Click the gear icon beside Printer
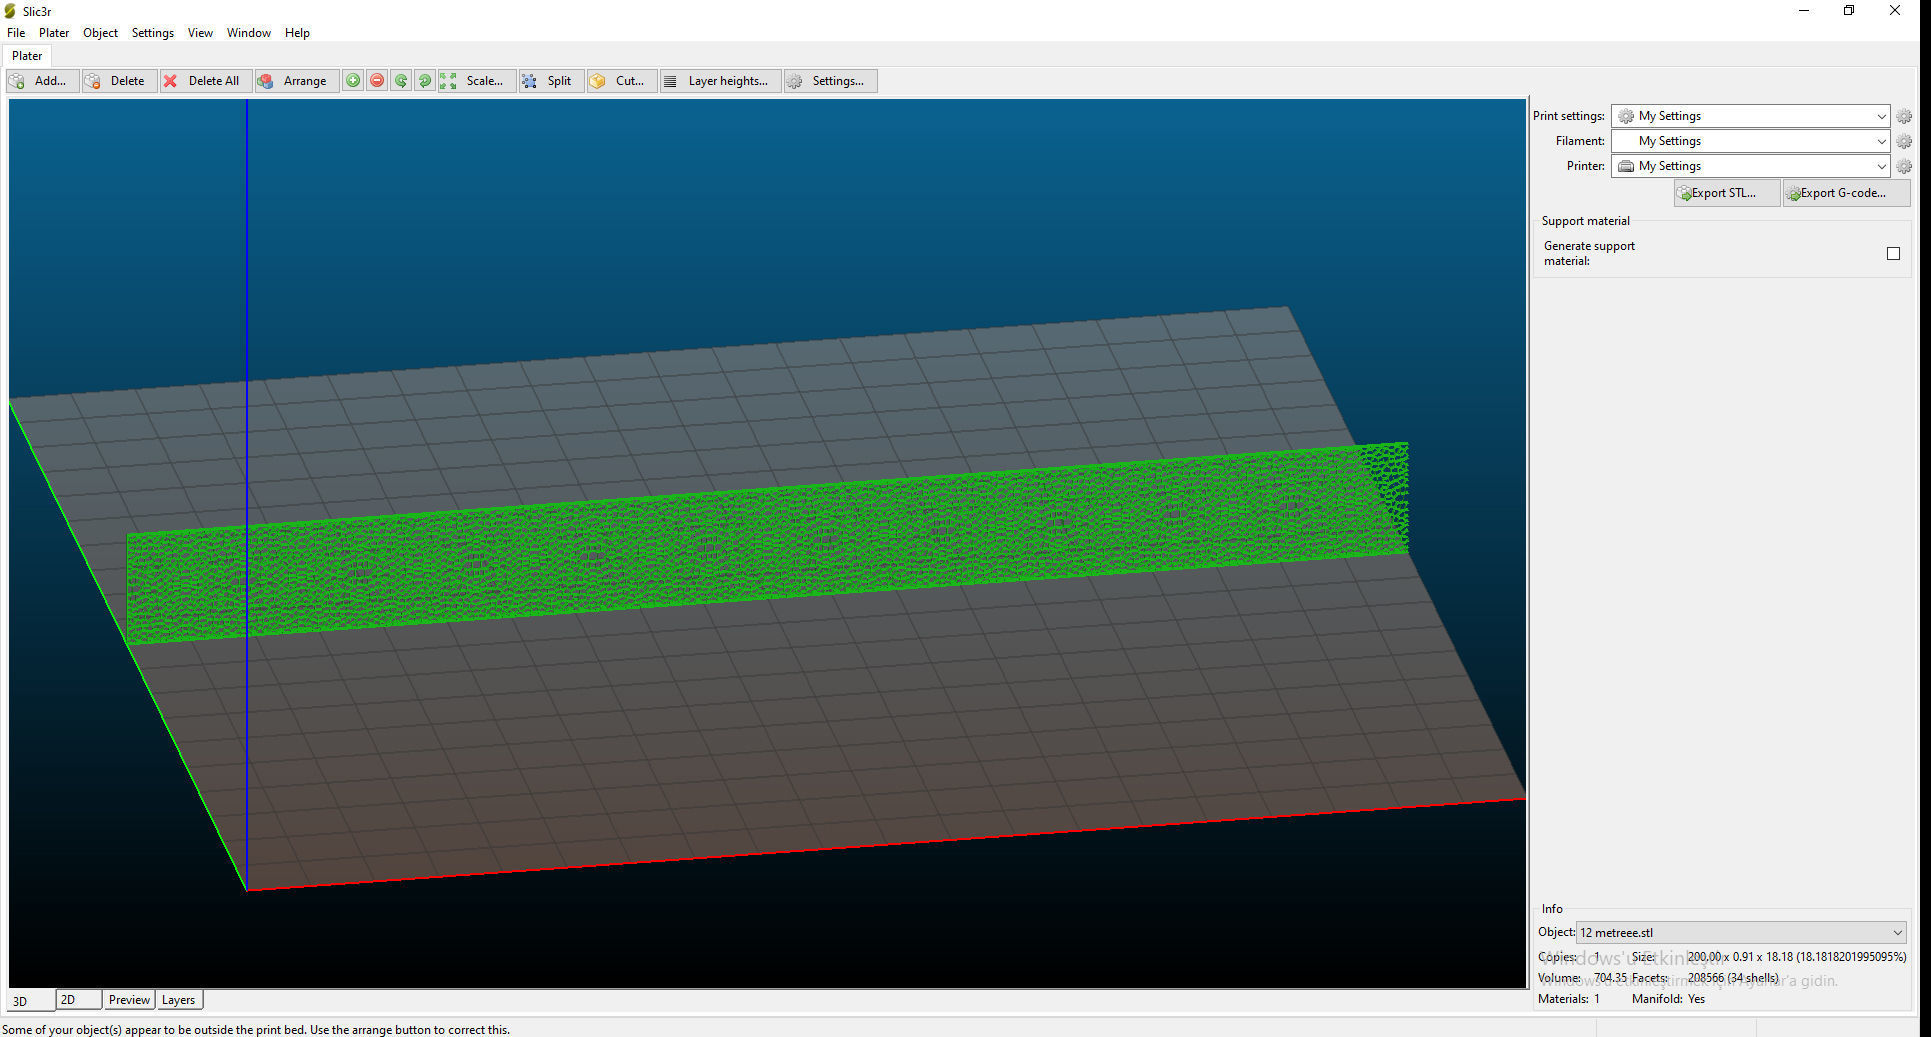Screen dimensions: 1931x1037 tap(1904, 166)
